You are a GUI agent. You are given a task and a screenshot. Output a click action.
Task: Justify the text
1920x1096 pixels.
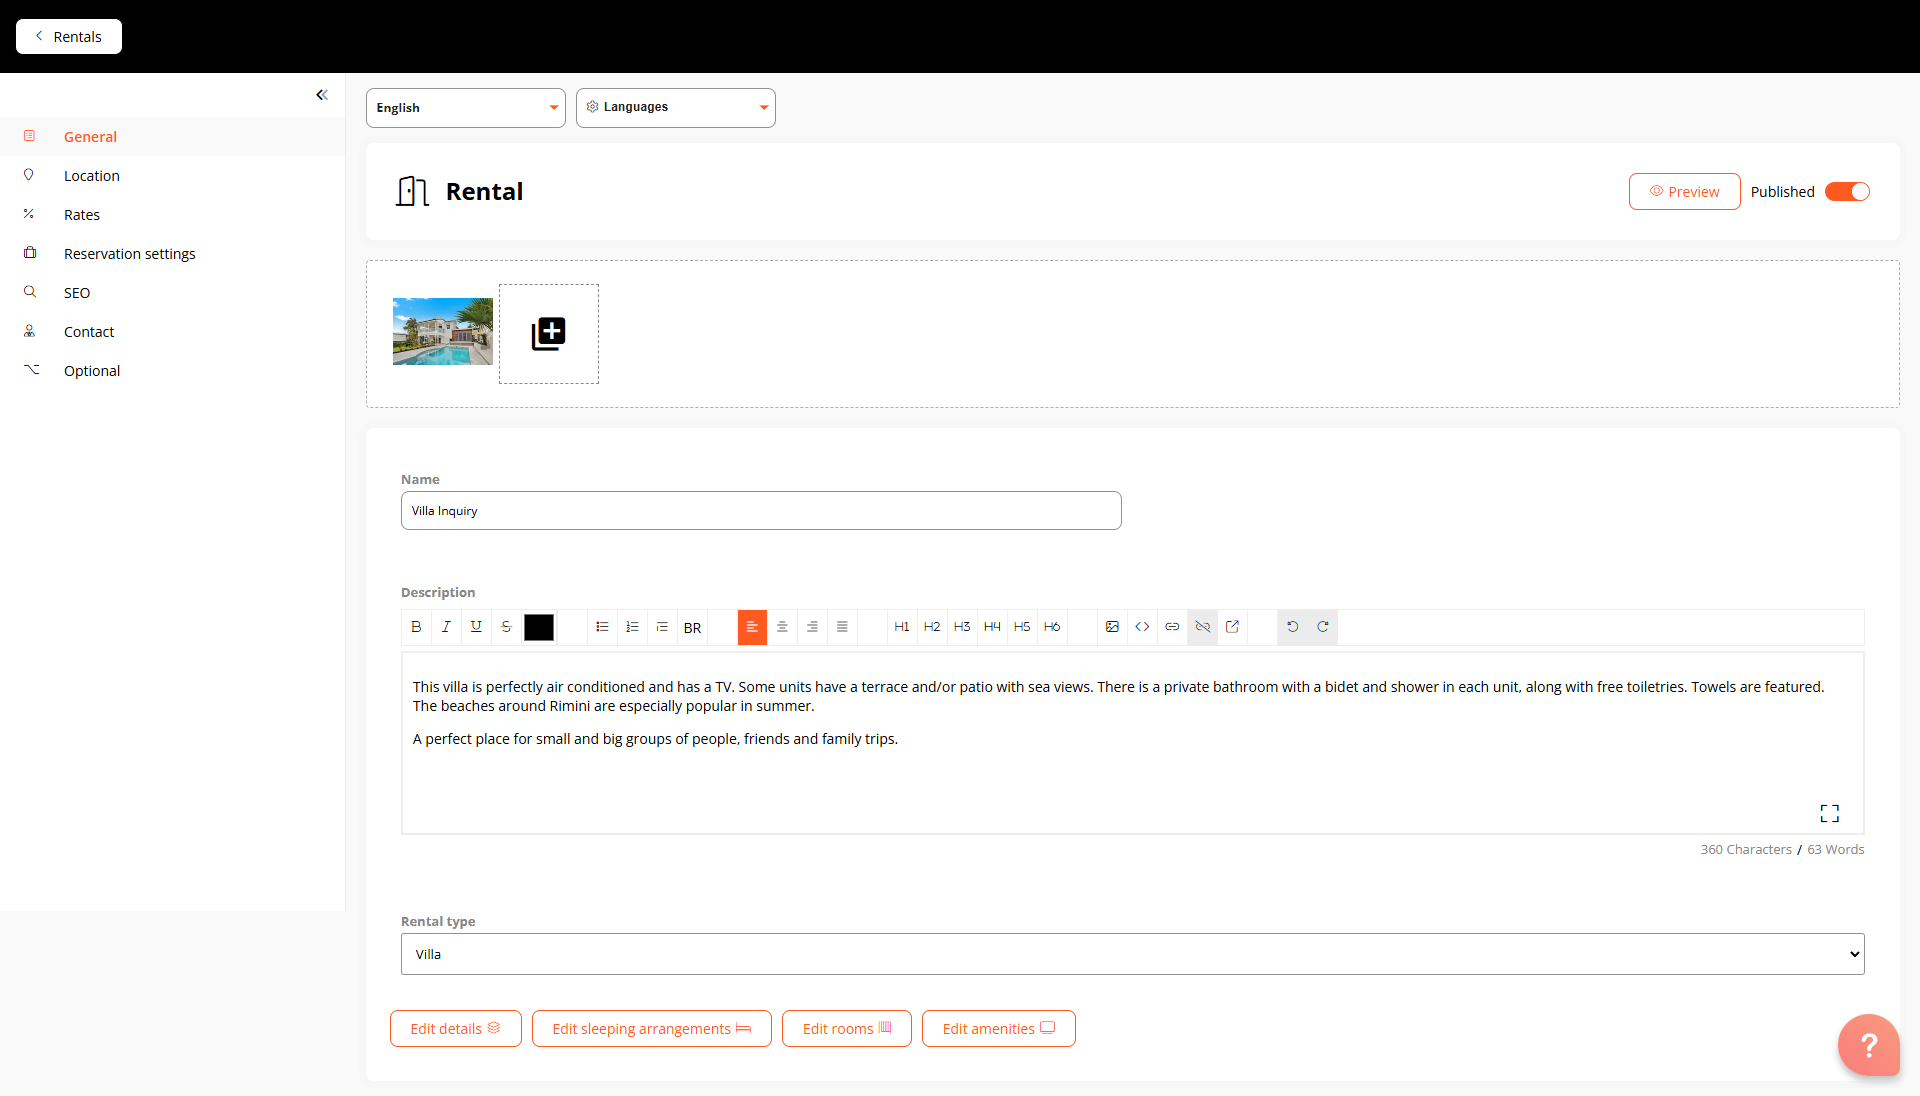842,627
